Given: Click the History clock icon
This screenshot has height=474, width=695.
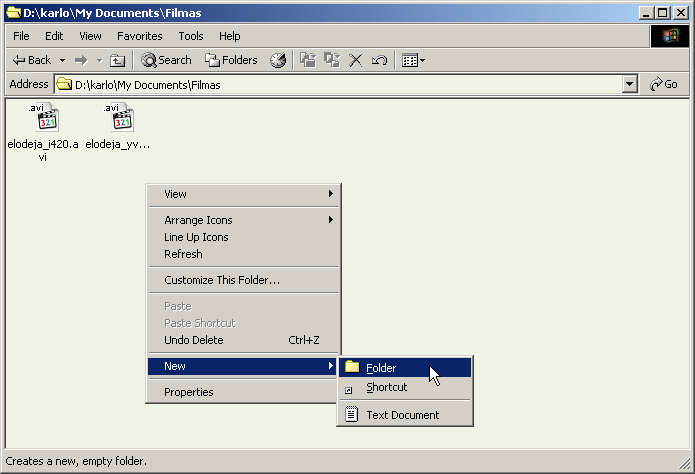Looking at the screenshot, I should point(278,60).
